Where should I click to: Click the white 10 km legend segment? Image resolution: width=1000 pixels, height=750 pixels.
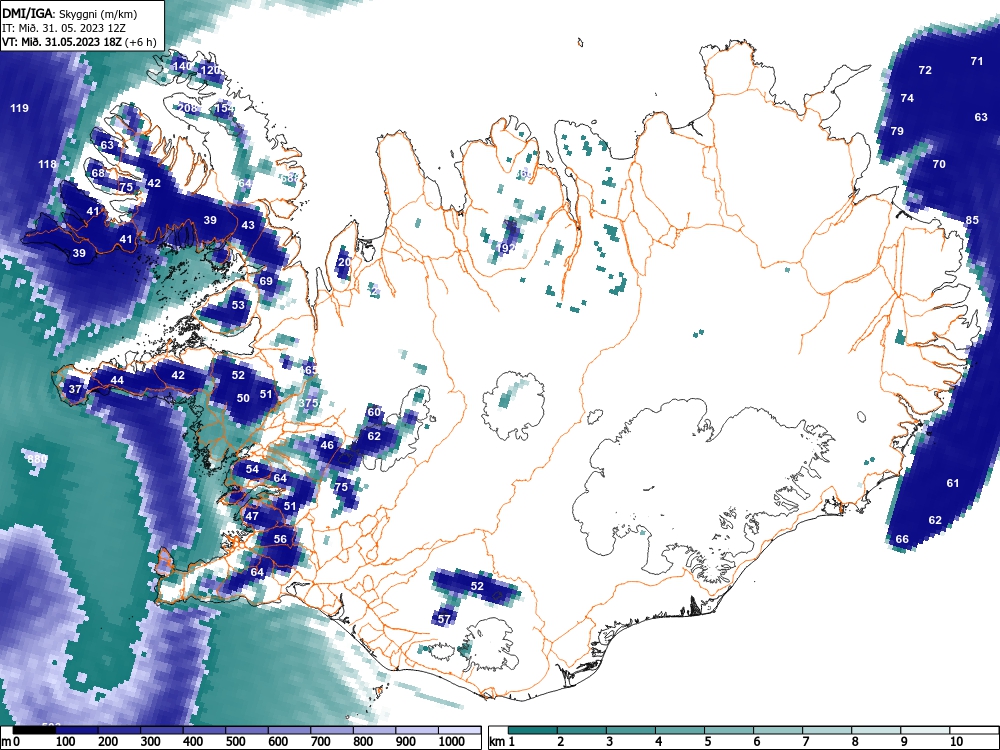974,730
